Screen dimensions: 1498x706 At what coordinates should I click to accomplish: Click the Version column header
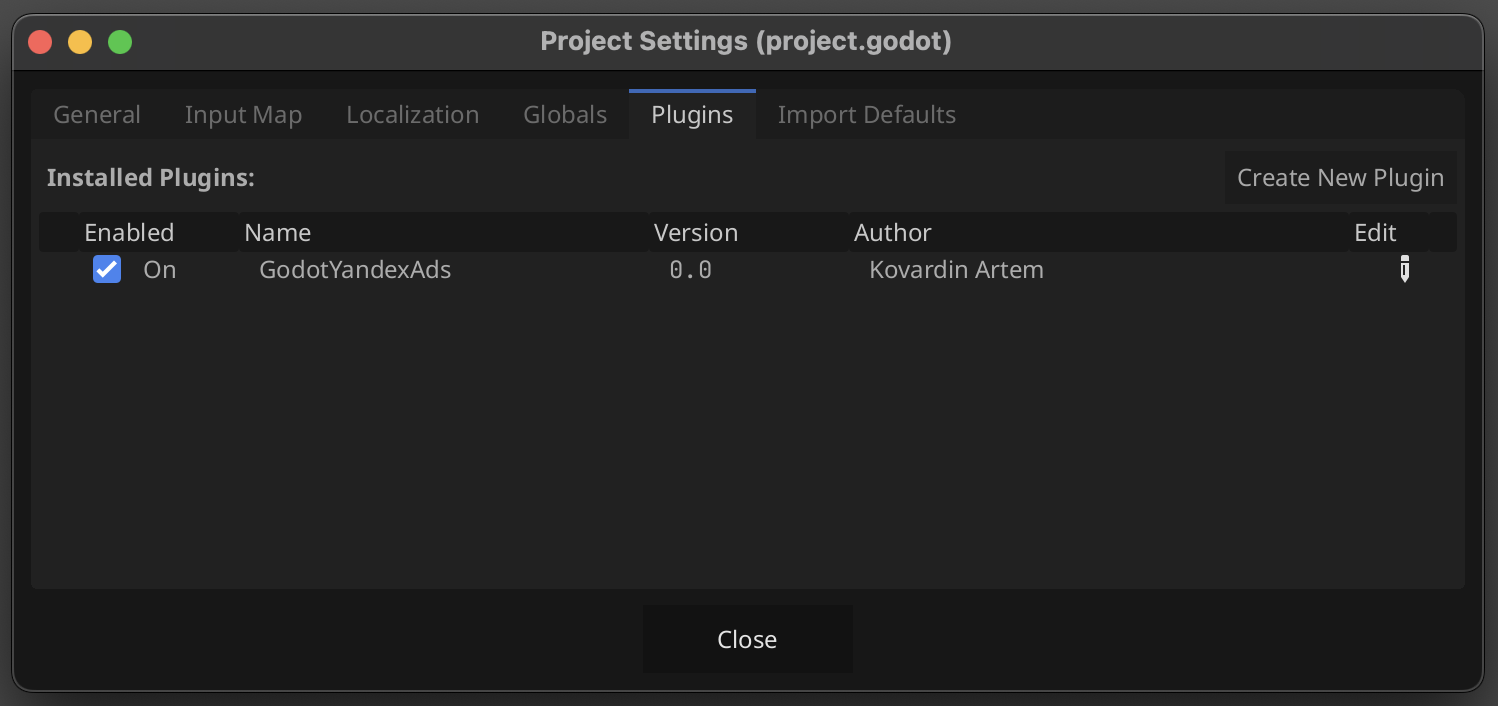click(696, 233)
